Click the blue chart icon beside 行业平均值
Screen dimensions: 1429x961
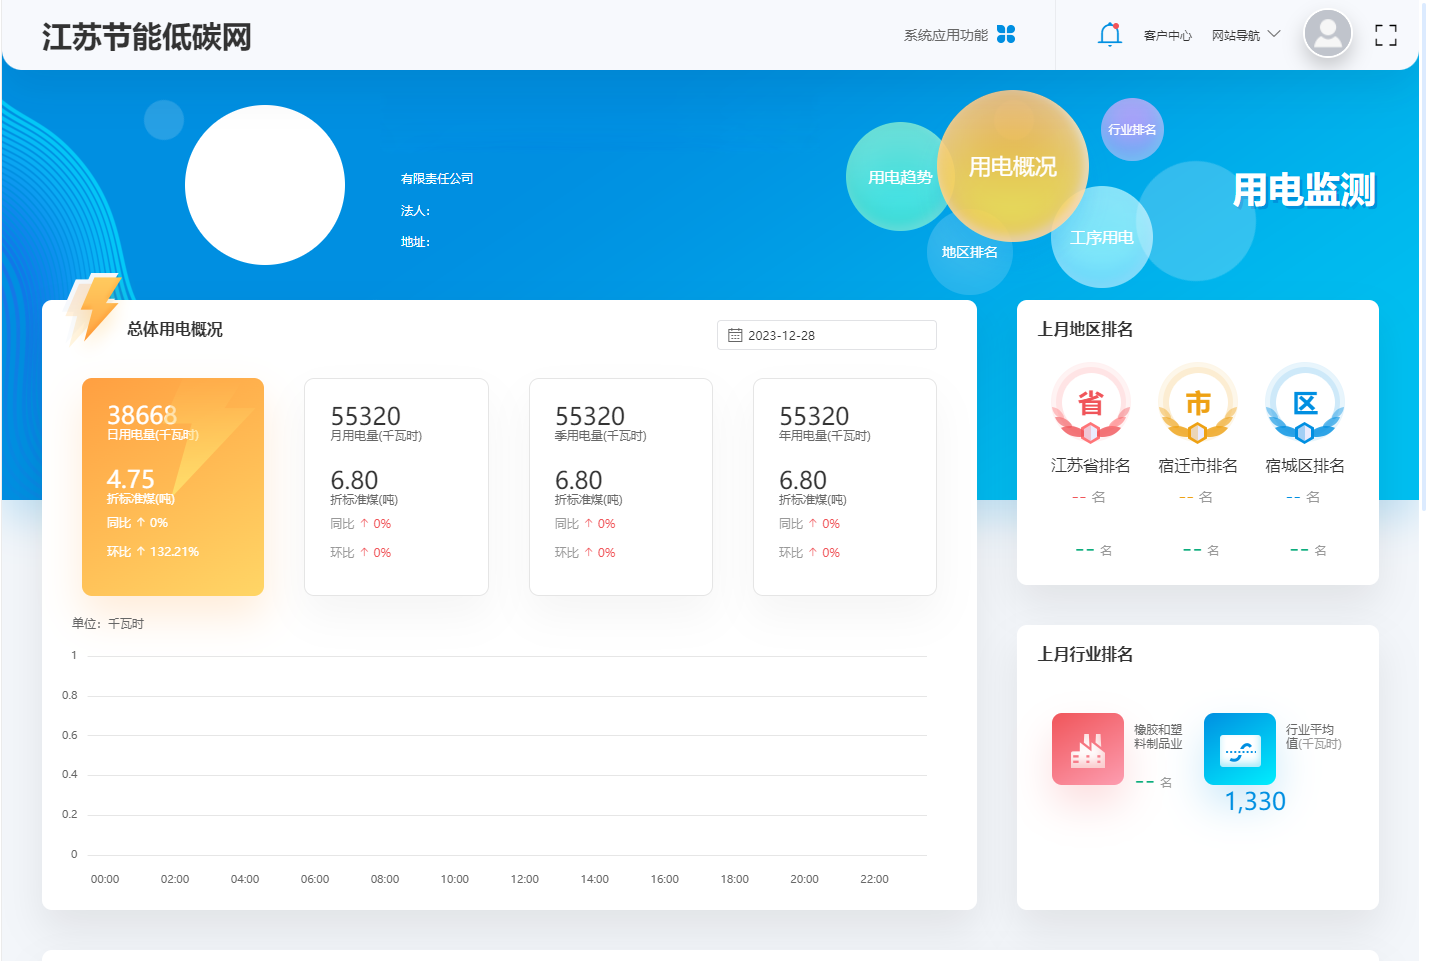click(1239, 748)
